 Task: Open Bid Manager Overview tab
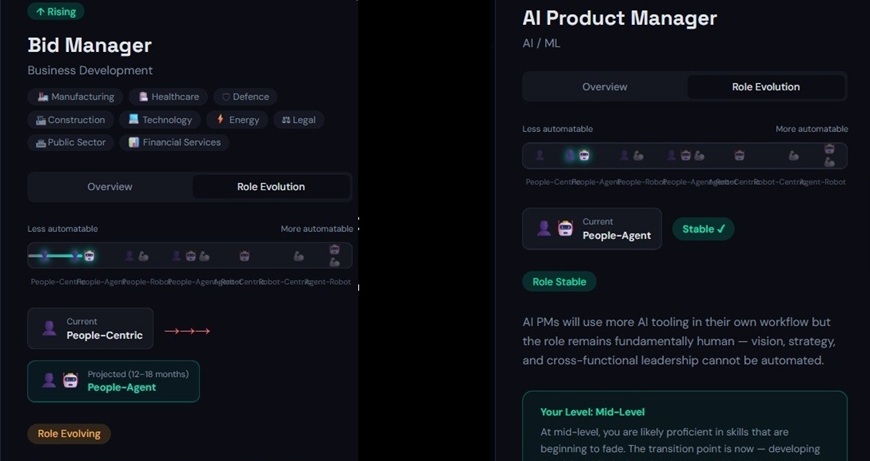point(110,187)
